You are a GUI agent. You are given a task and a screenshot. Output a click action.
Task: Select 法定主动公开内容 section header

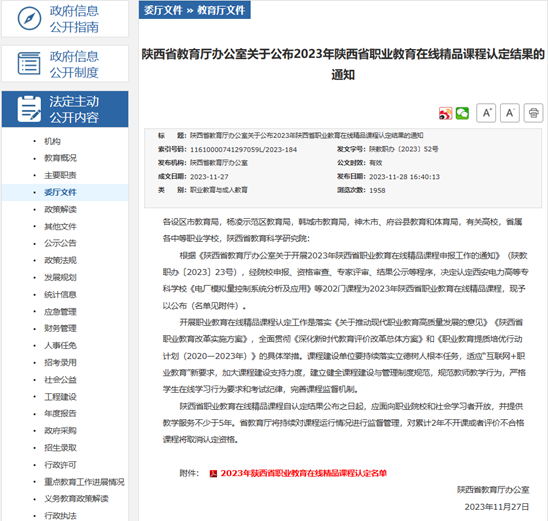tap(65, 109)
